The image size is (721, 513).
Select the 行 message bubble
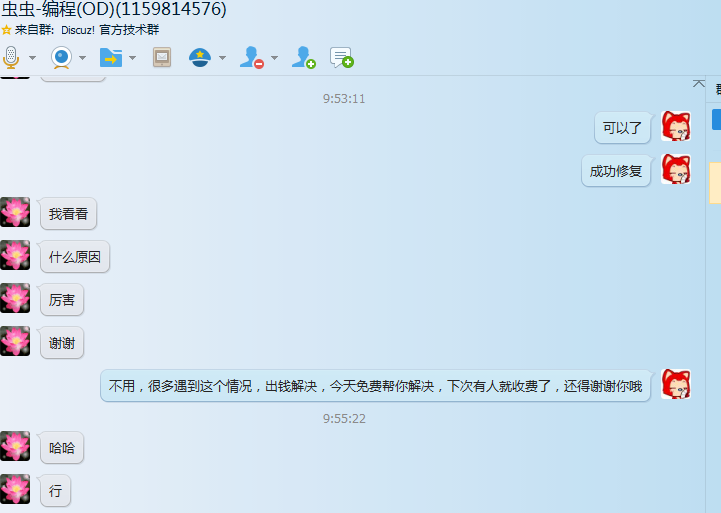[55, 491]
